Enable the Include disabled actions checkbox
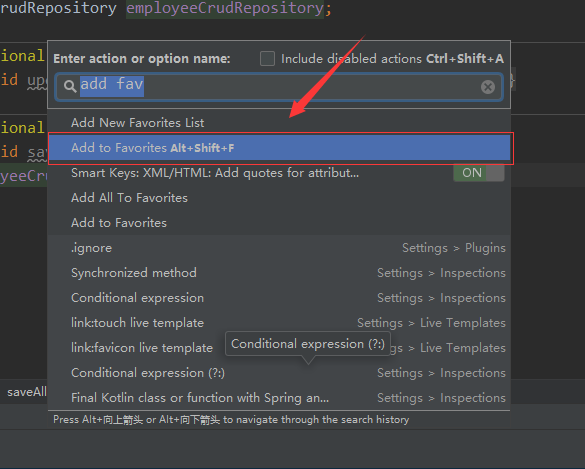Image resolution: width=585 pixels, height=469 pixels. (x=267, y=59)
